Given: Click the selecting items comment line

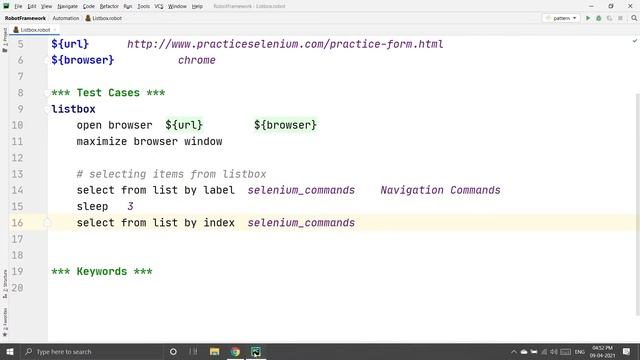Looking at the screenshot, I should tap(171, 174).
